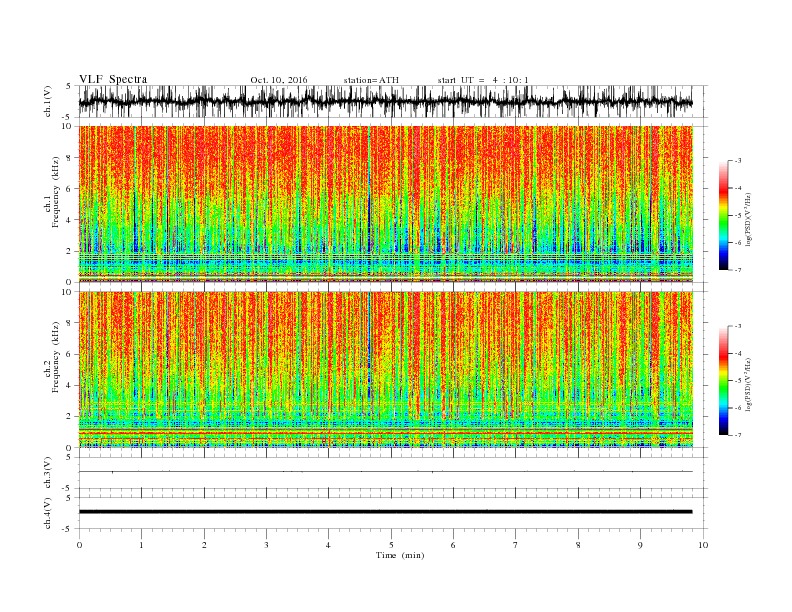The width and height of the screenshot is (792, 612).
Task: Click the "Time (min)" axis label
Action: pyautogui.click(x=400, y=555)
